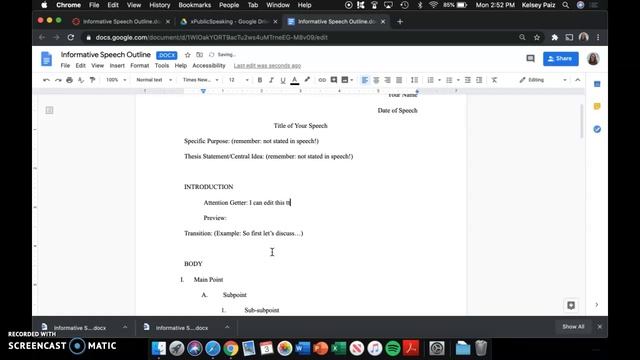This screenshot has width=640, height=360.
Task: Open the Last edit was seconds ago link
Action: tap(267, 66)
